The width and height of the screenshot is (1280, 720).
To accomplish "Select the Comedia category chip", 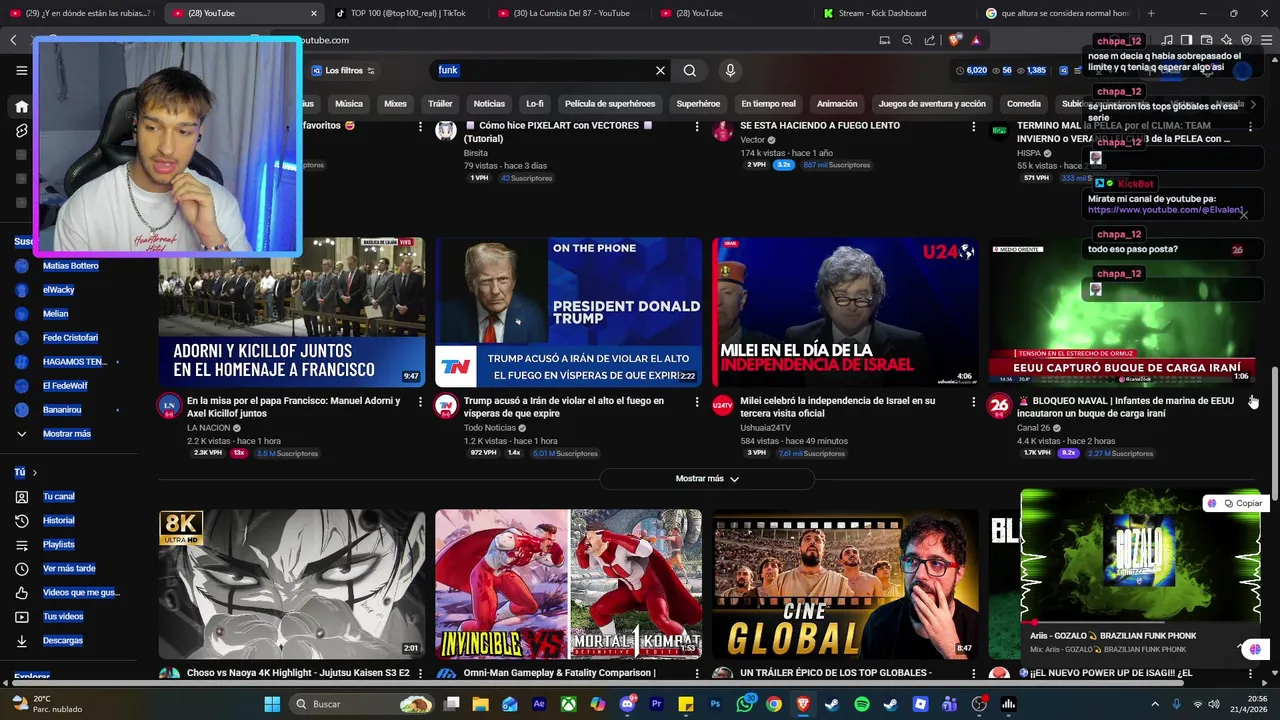I will (1024, 104).
